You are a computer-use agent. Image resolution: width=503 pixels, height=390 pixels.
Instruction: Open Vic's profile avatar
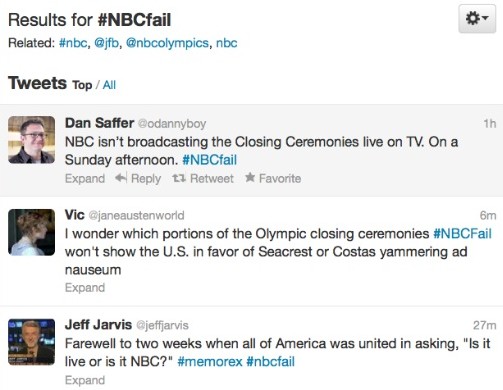click(x=32, y=232)
